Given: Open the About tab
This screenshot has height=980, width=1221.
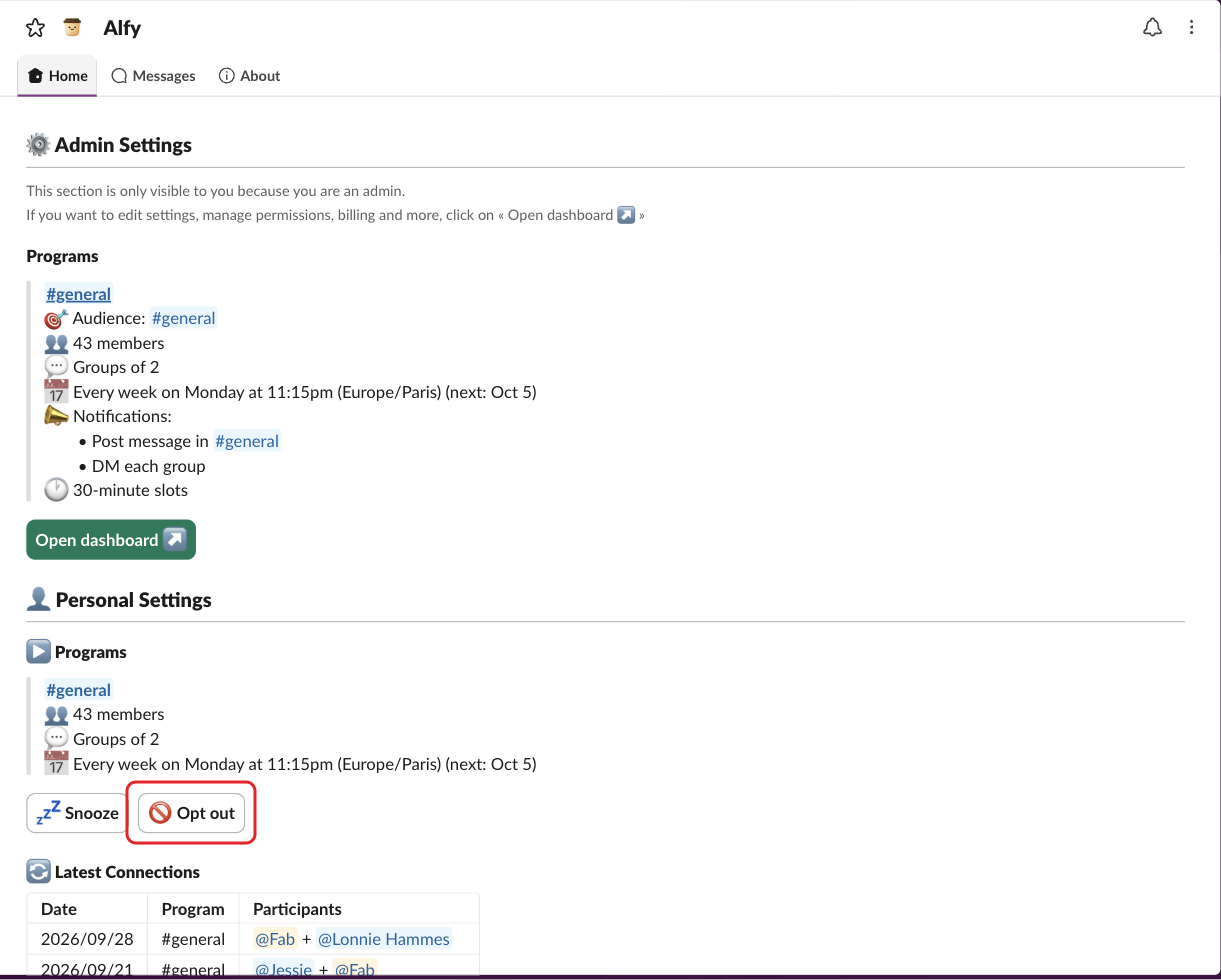Looking at the screenshot, I should pyautogui.click(x=249, y=76).
